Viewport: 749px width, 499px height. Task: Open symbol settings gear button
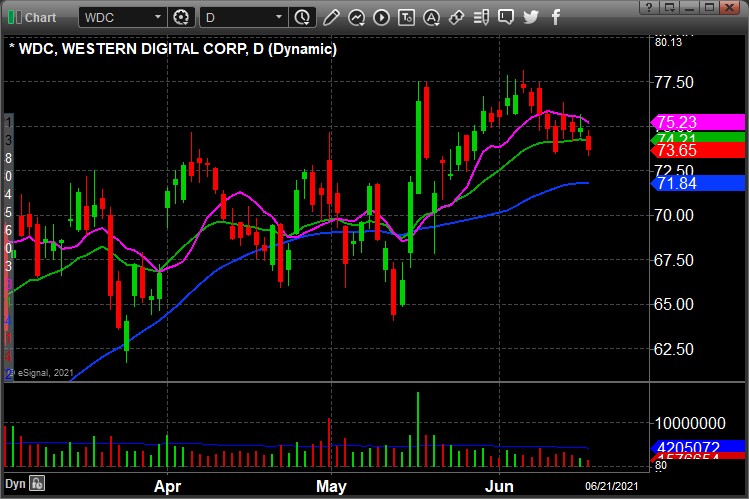[181, 18]
